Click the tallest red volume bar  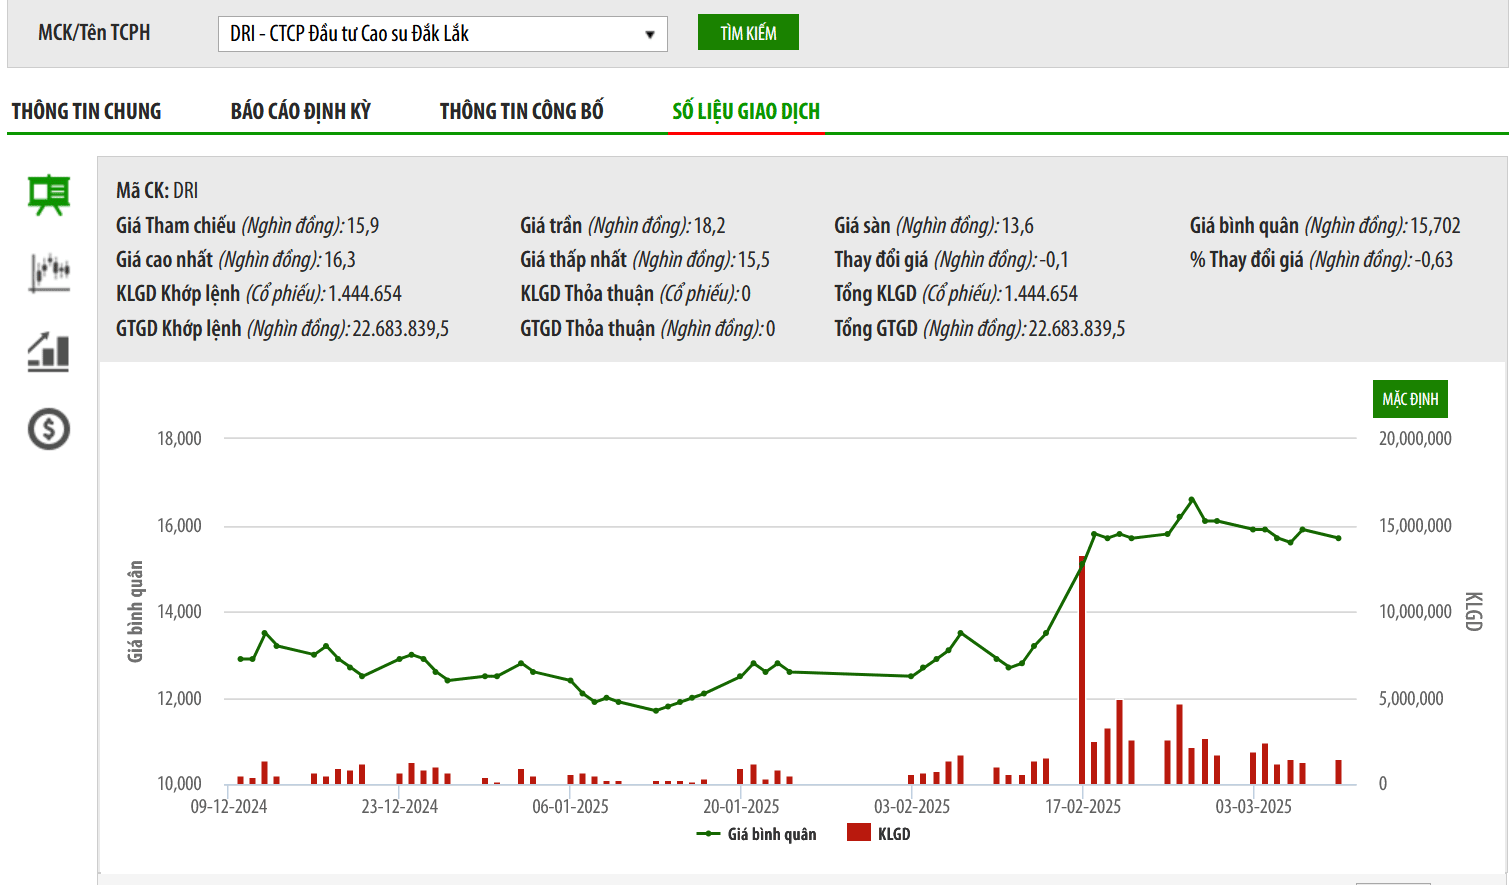(1082, 670)
